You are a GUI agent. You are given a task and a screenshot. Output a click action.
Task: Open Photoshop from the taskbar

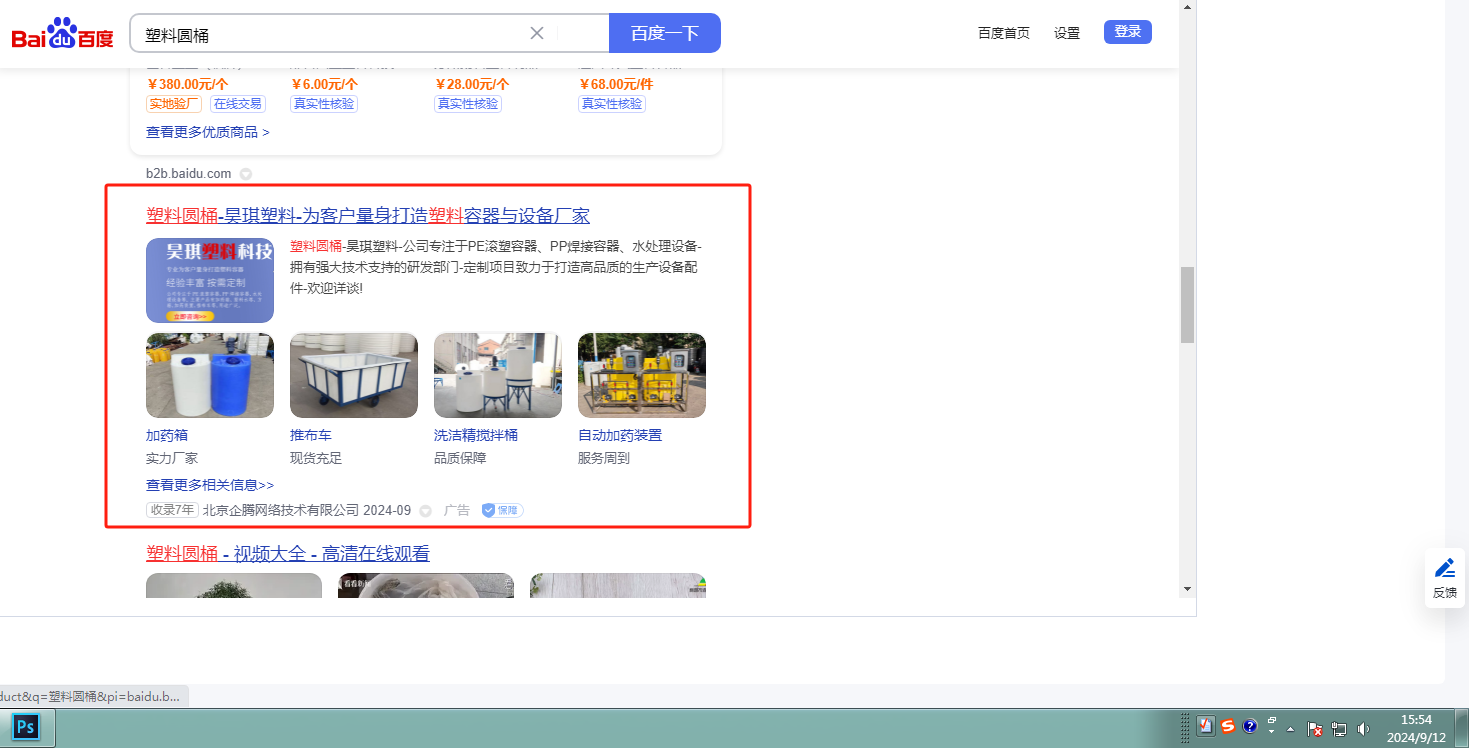point(26,727)
